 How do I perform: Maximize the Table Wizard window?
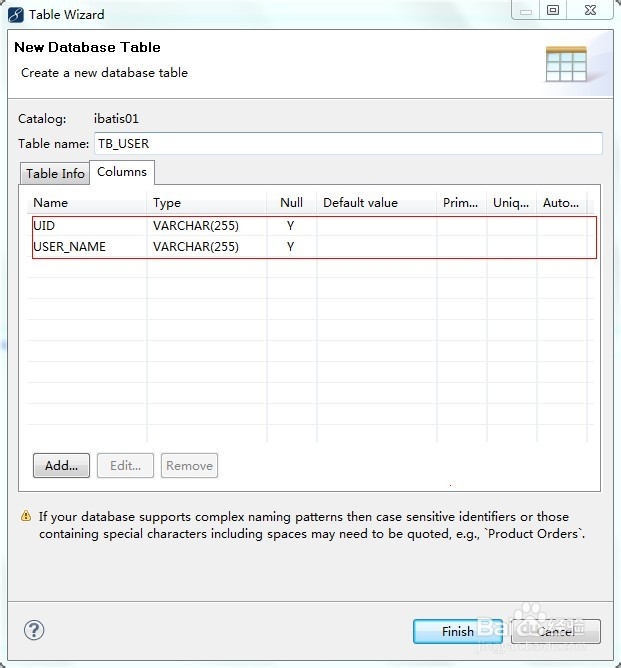(552, 10)
